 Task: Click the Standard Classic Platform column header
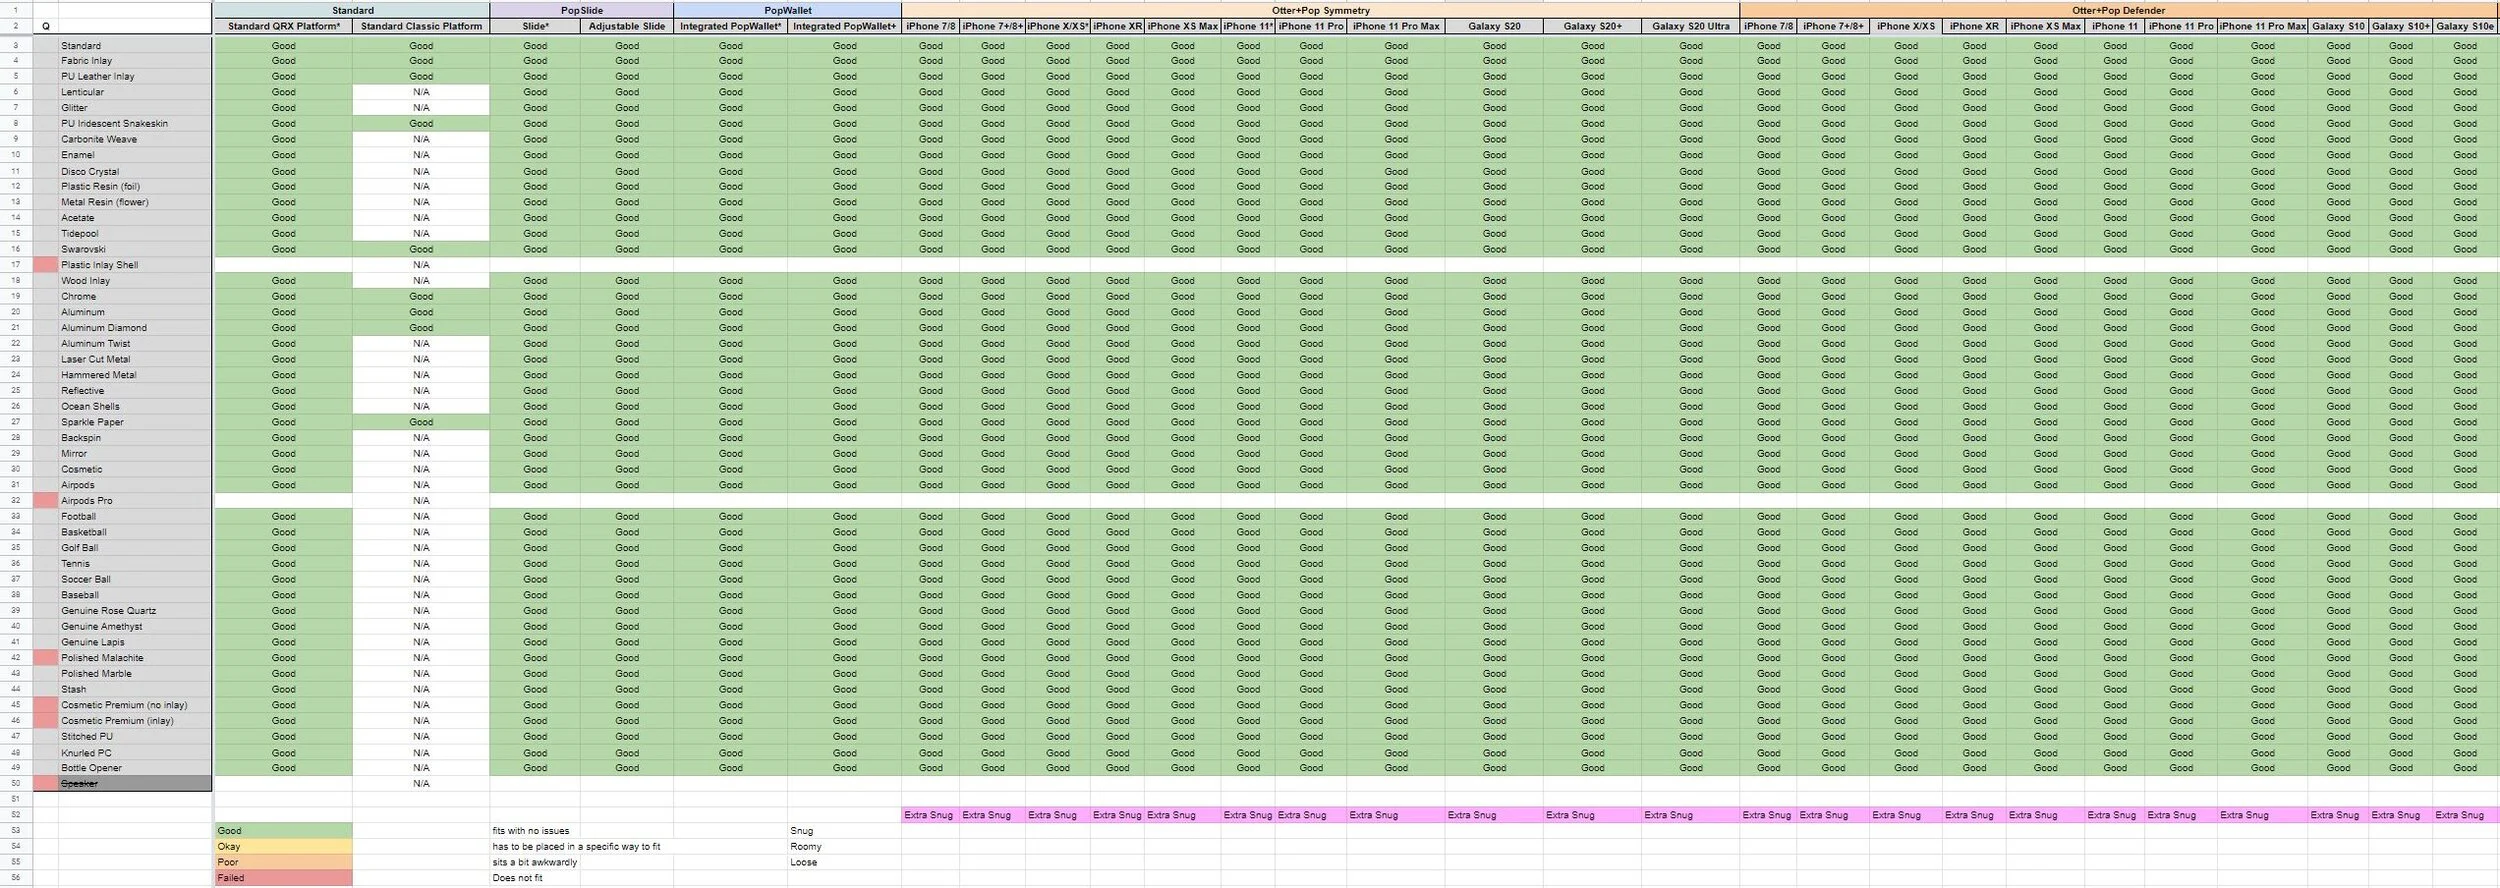(x=421, y=26)
